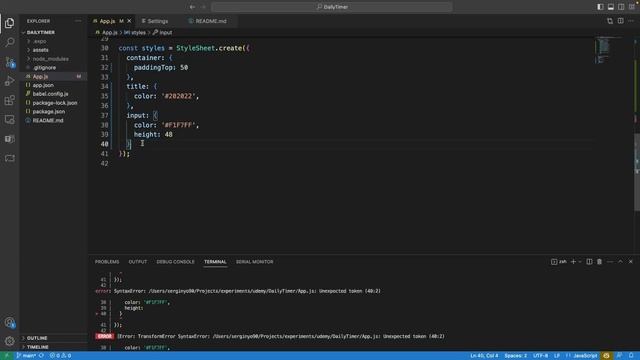The height and width of the screenshot is (360, 640).
Task: Kill terminal with the trash icon
Action: (x=599, y=262)
